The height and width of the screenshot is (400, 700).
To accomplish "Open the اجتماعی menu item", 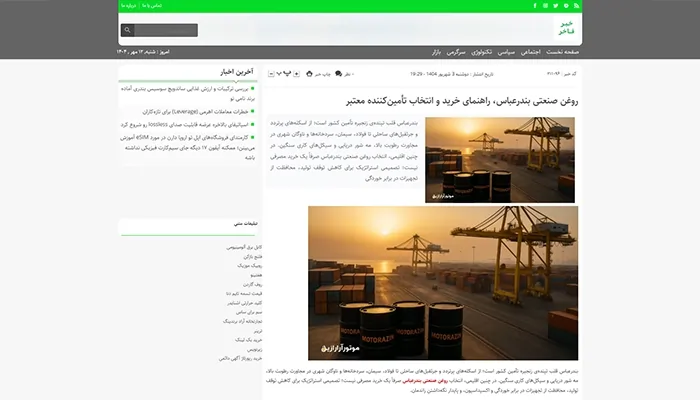I will pos(530,52).
